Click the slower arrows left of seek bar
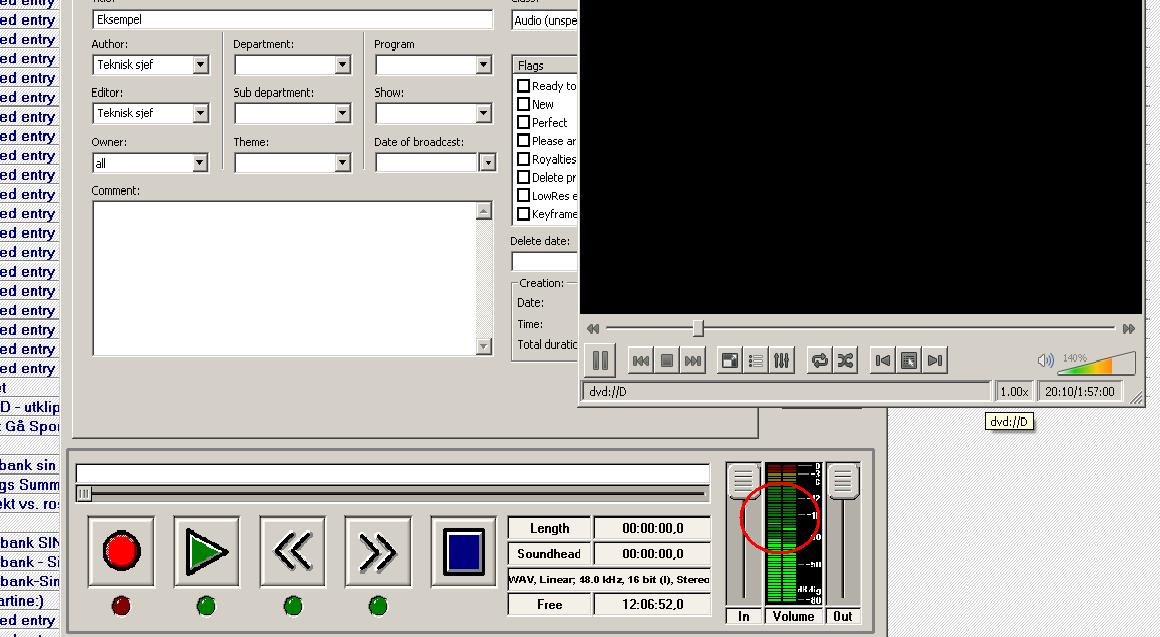 click(x=593, y=328)
